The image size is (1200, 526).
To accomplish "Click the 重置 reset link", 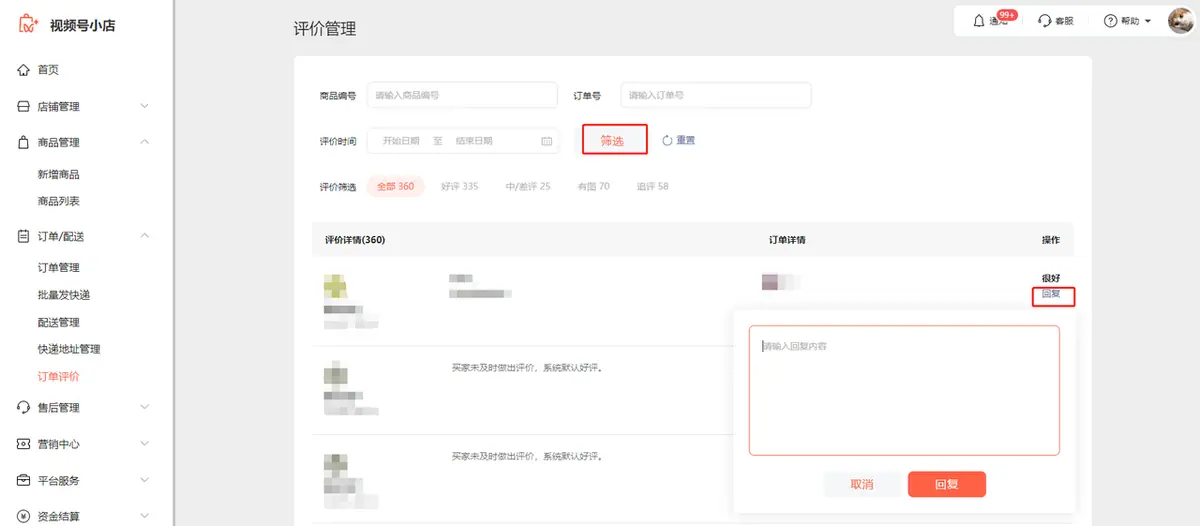I will click(x=686, y=141).
